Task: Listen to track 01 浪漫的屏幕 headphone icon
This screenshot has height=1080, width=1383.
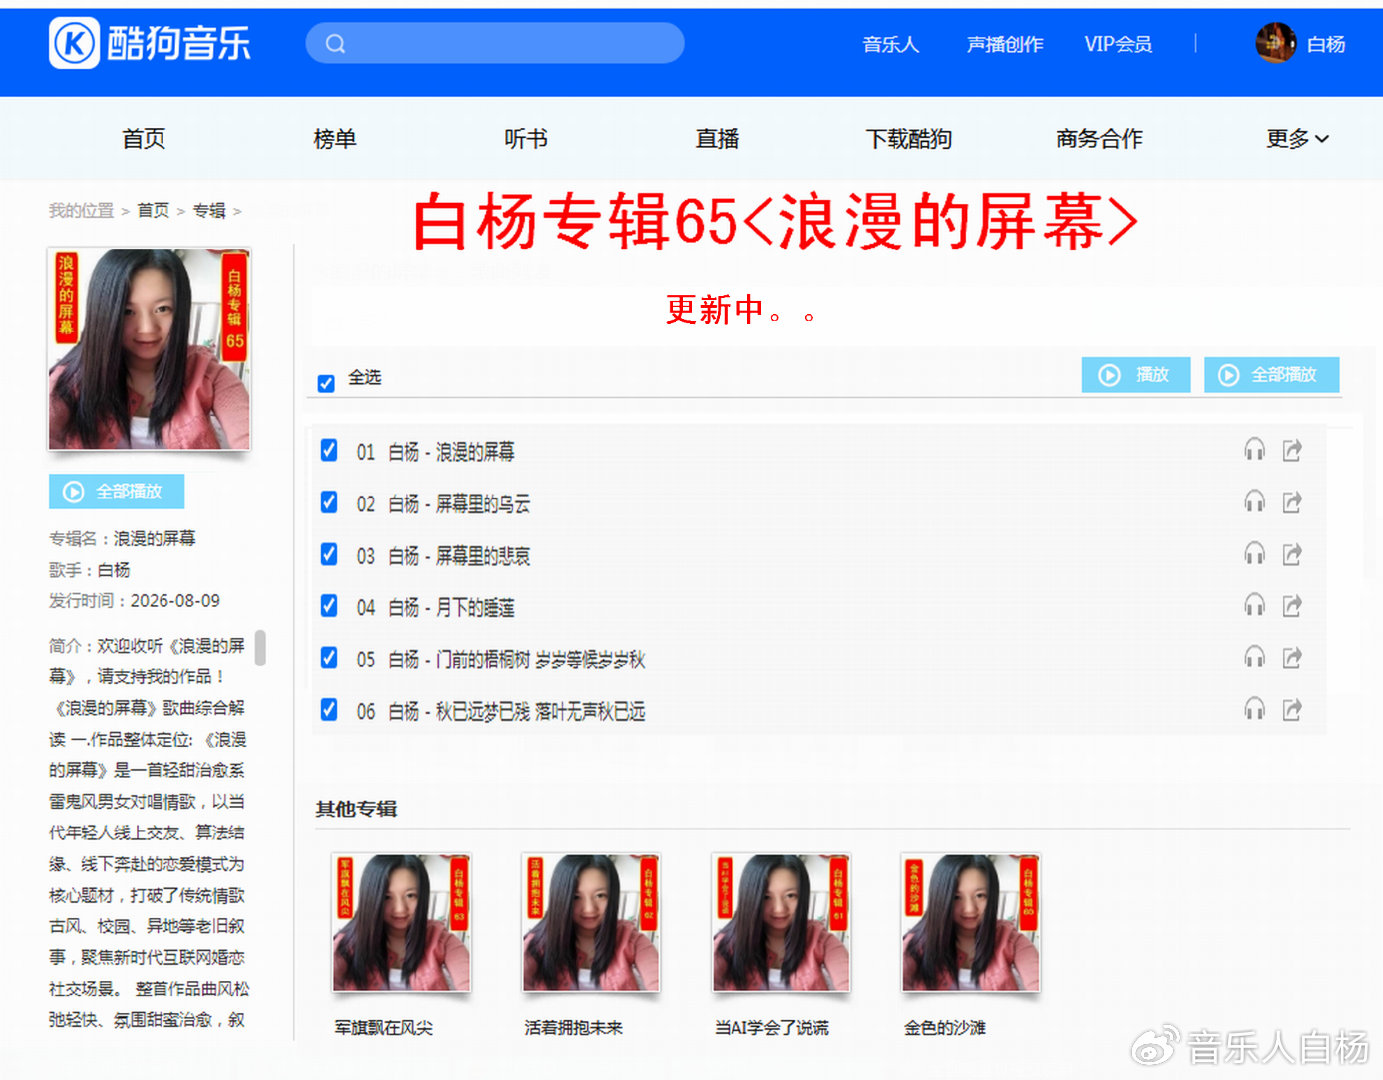Action: coord(1254,450)
